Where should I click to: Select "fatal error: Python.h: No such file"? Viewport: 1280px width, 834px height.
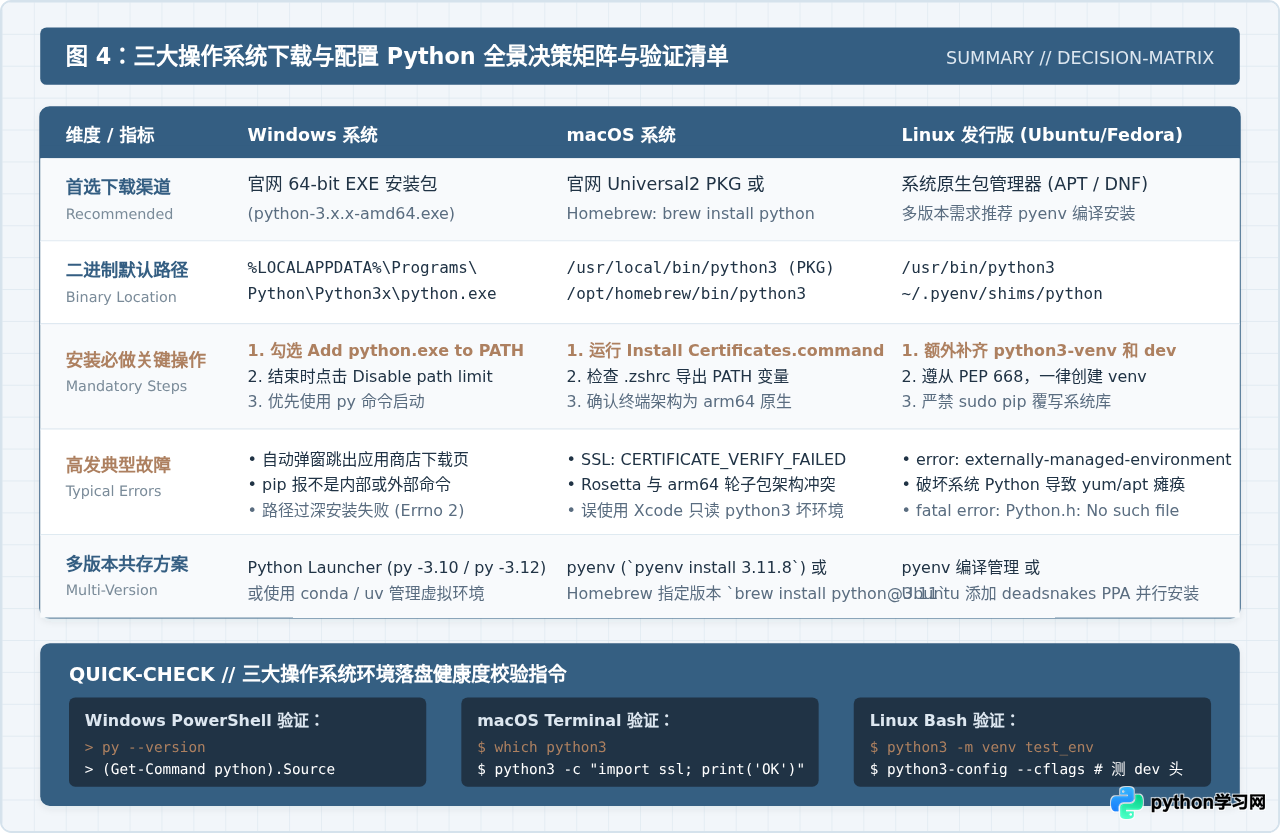click(x=1040, y=510)
